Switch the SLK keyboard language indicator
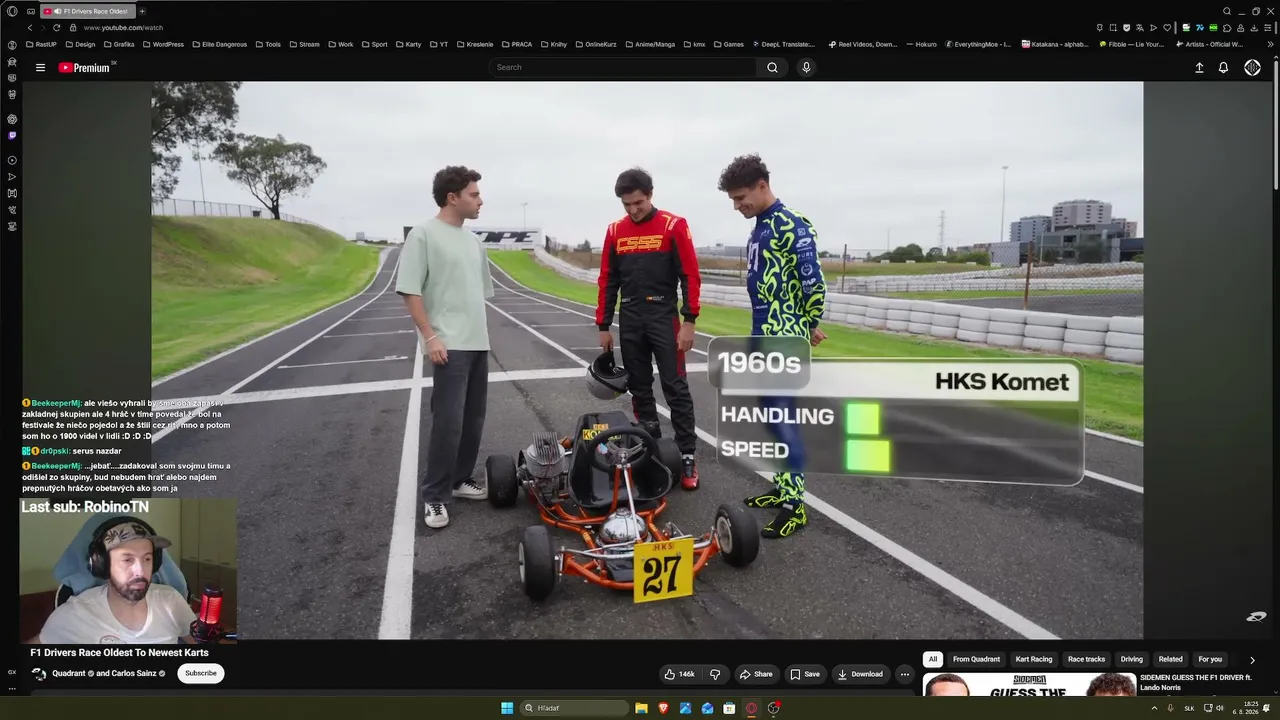 click(x=1189, y=708)
